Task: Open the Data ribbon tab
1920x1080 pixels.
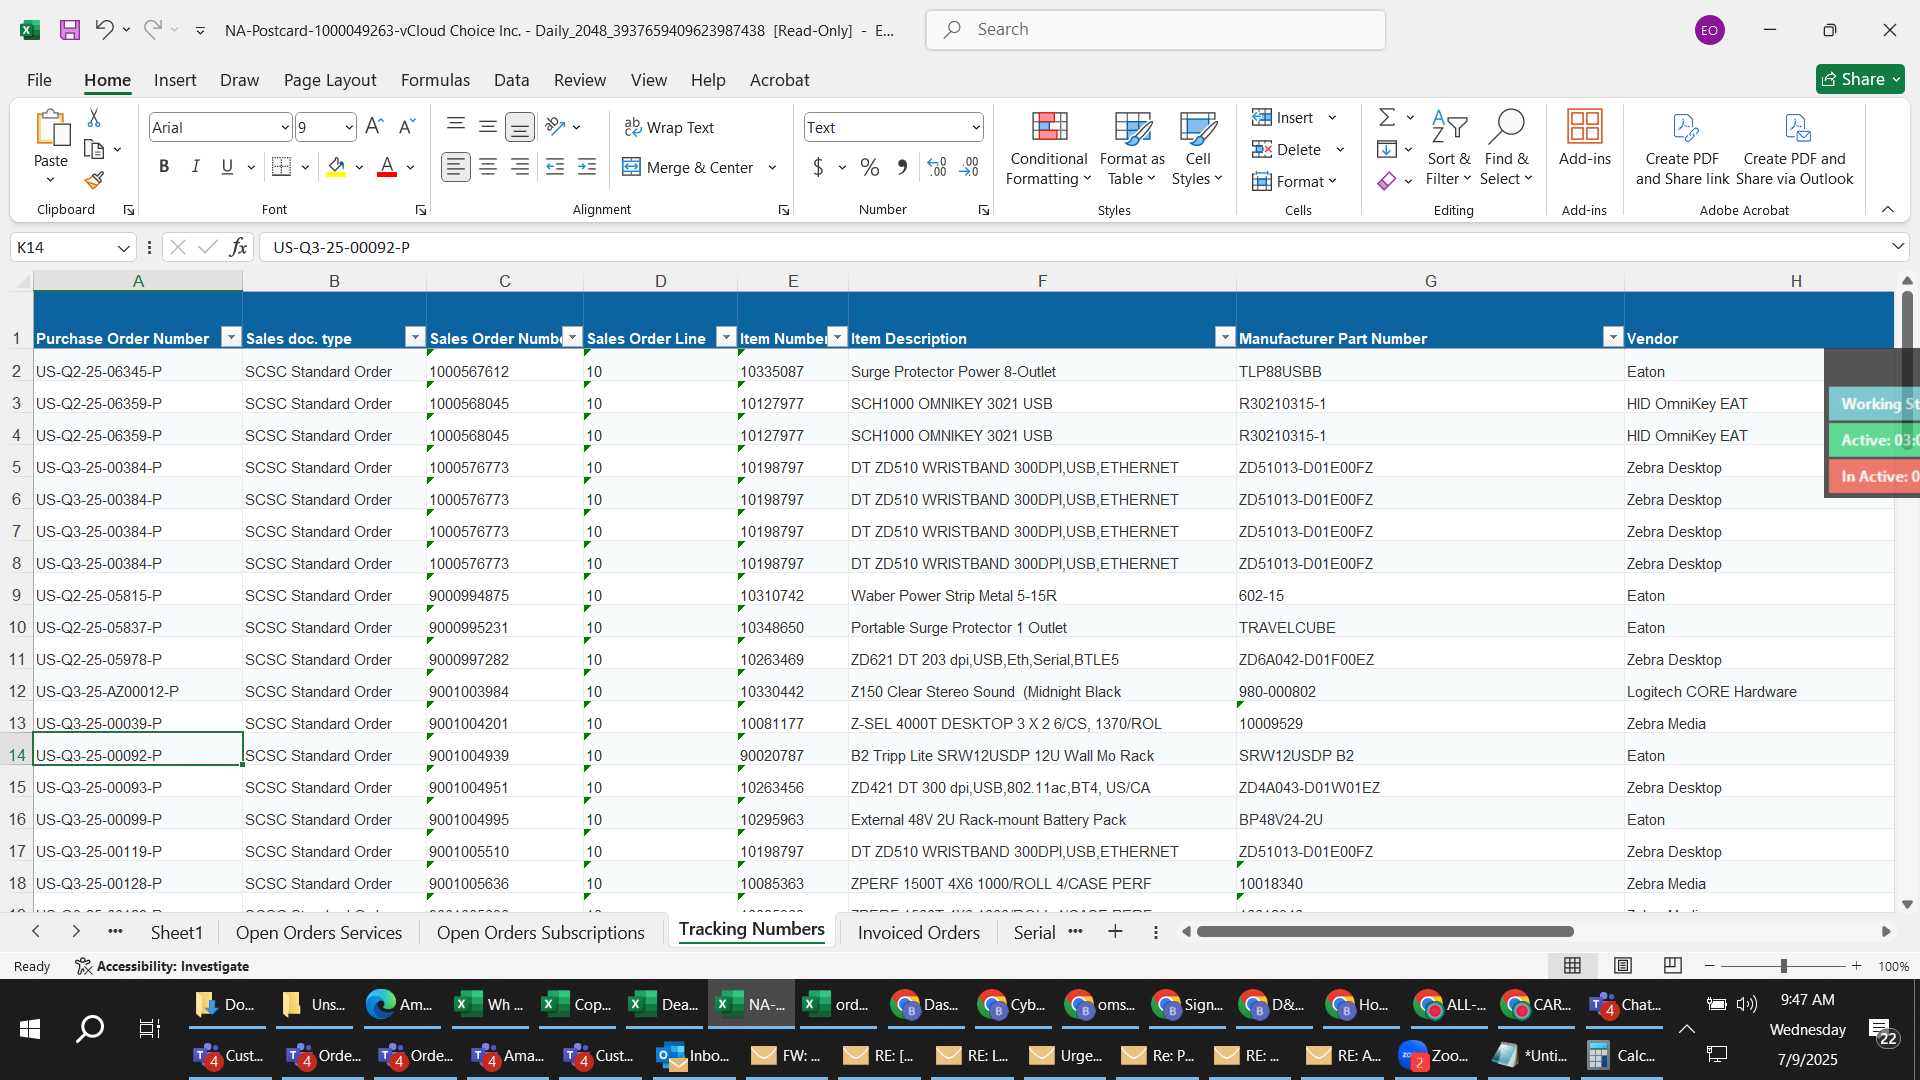Action: 511,80
